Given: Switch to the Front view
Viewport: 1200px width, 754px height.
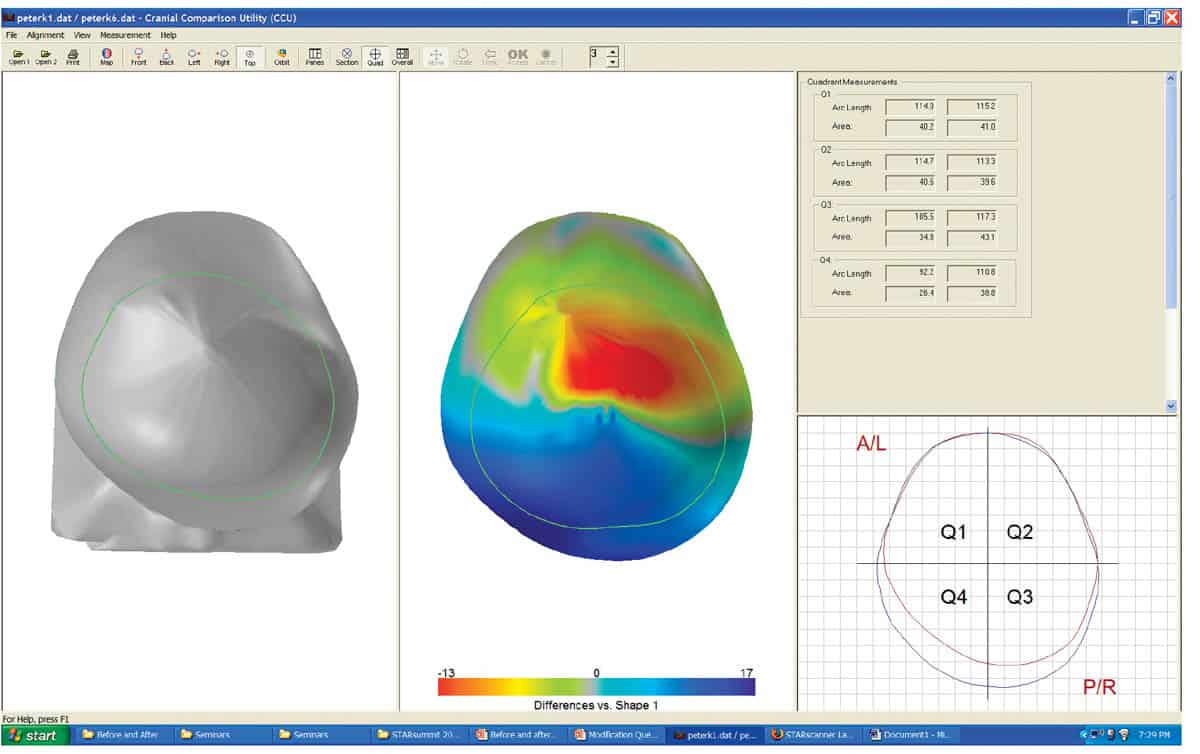Looking at the screenshot, I should coord(139,56).
